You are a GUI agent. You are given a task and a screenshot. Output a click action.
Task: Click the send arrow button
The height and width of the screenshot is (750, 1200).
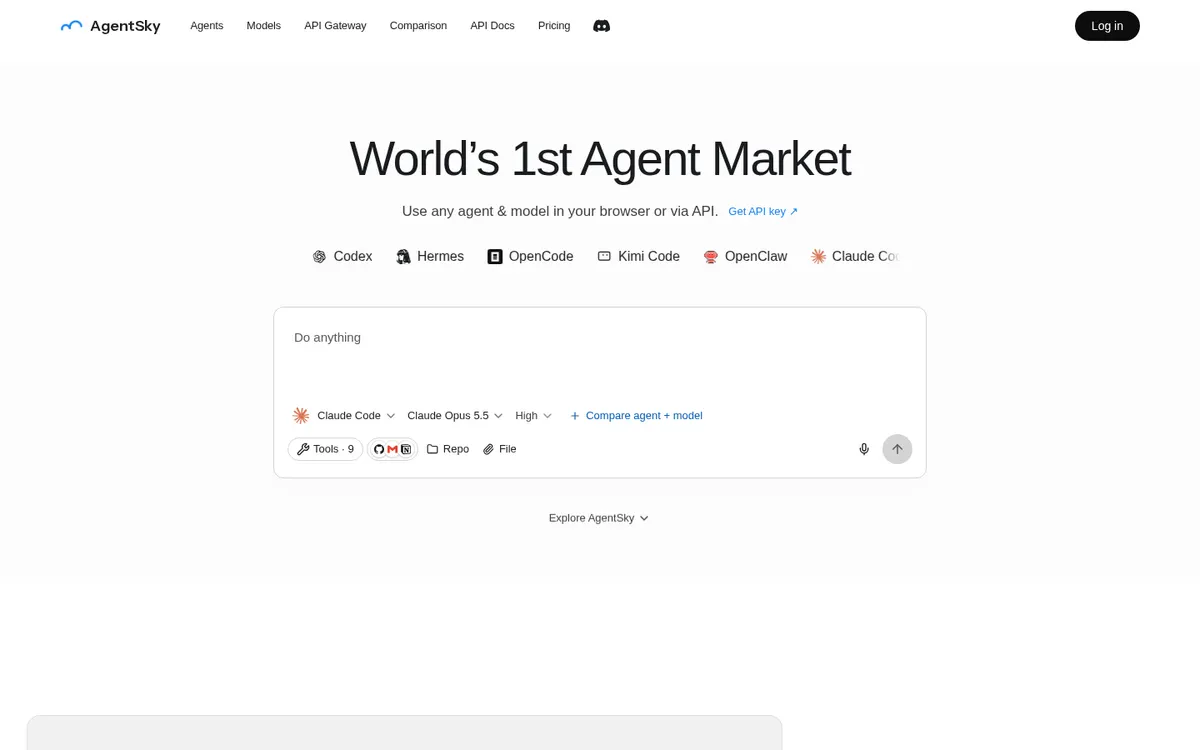[x=897, y=449]
